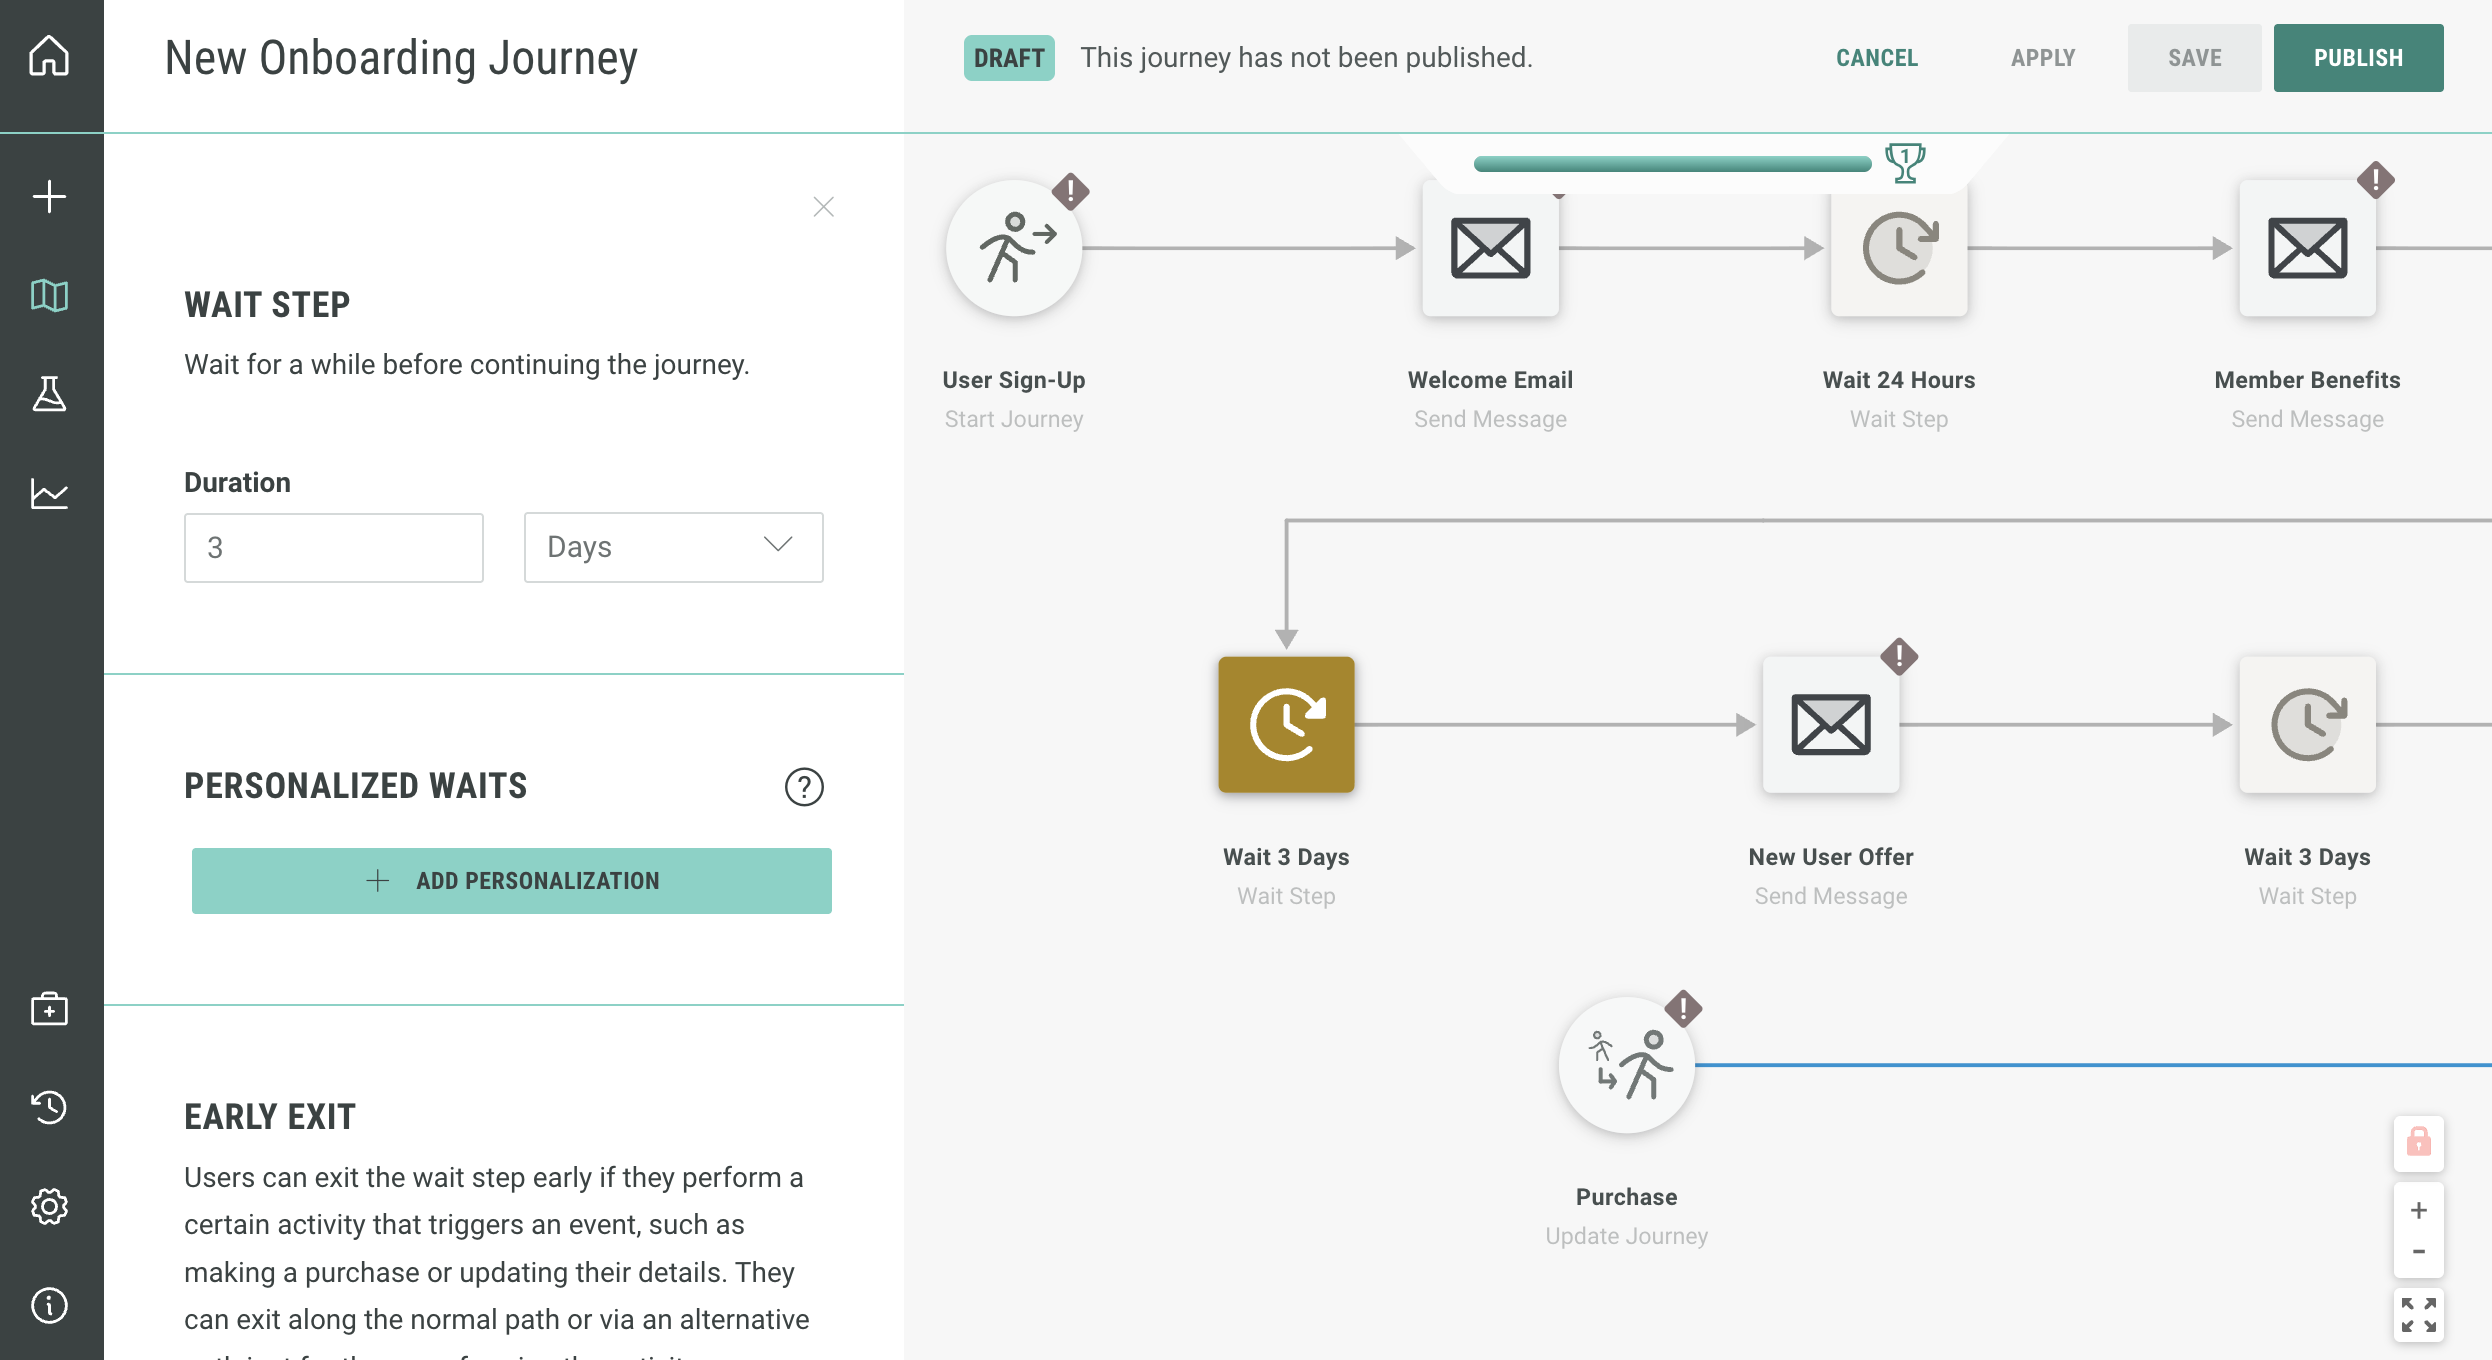2492x1360 pixels.
Task: Open the journeys map icon in sidebar
Action: 49,296
